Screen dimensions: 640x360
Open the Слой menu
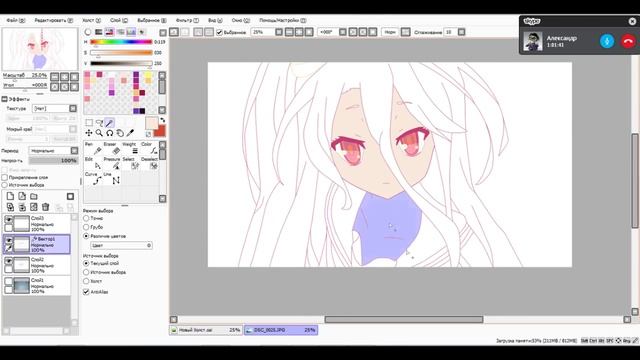point(118,20)
